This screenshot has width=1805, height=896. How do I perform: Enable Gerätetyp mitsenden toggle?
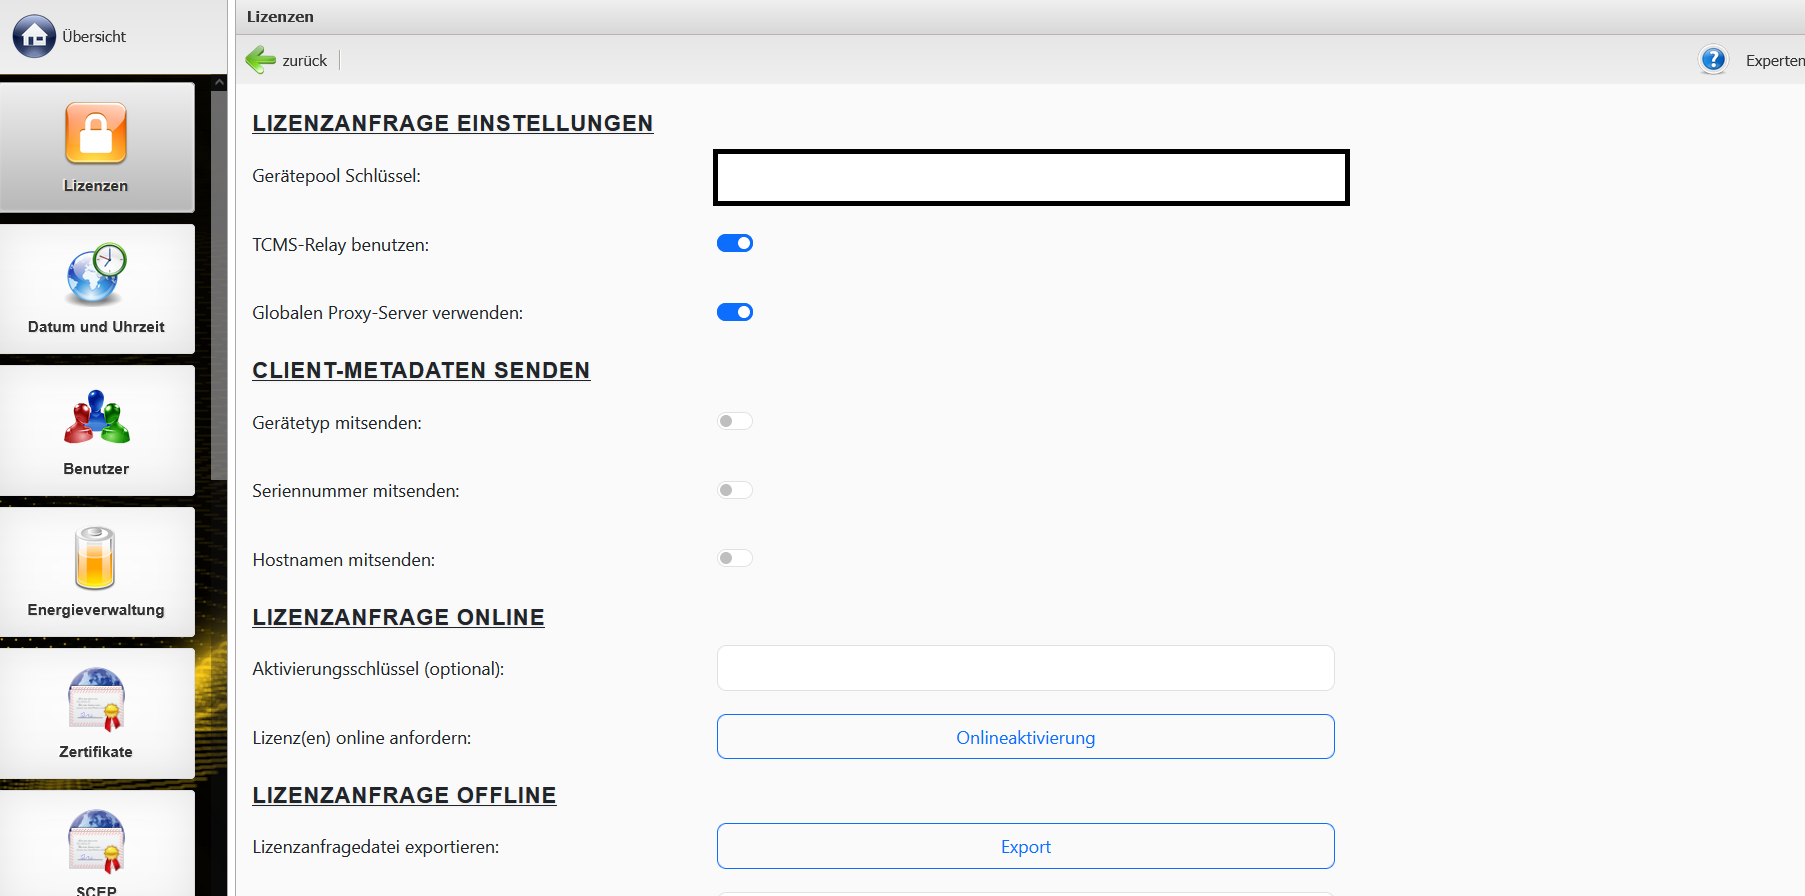coord(735,422)
